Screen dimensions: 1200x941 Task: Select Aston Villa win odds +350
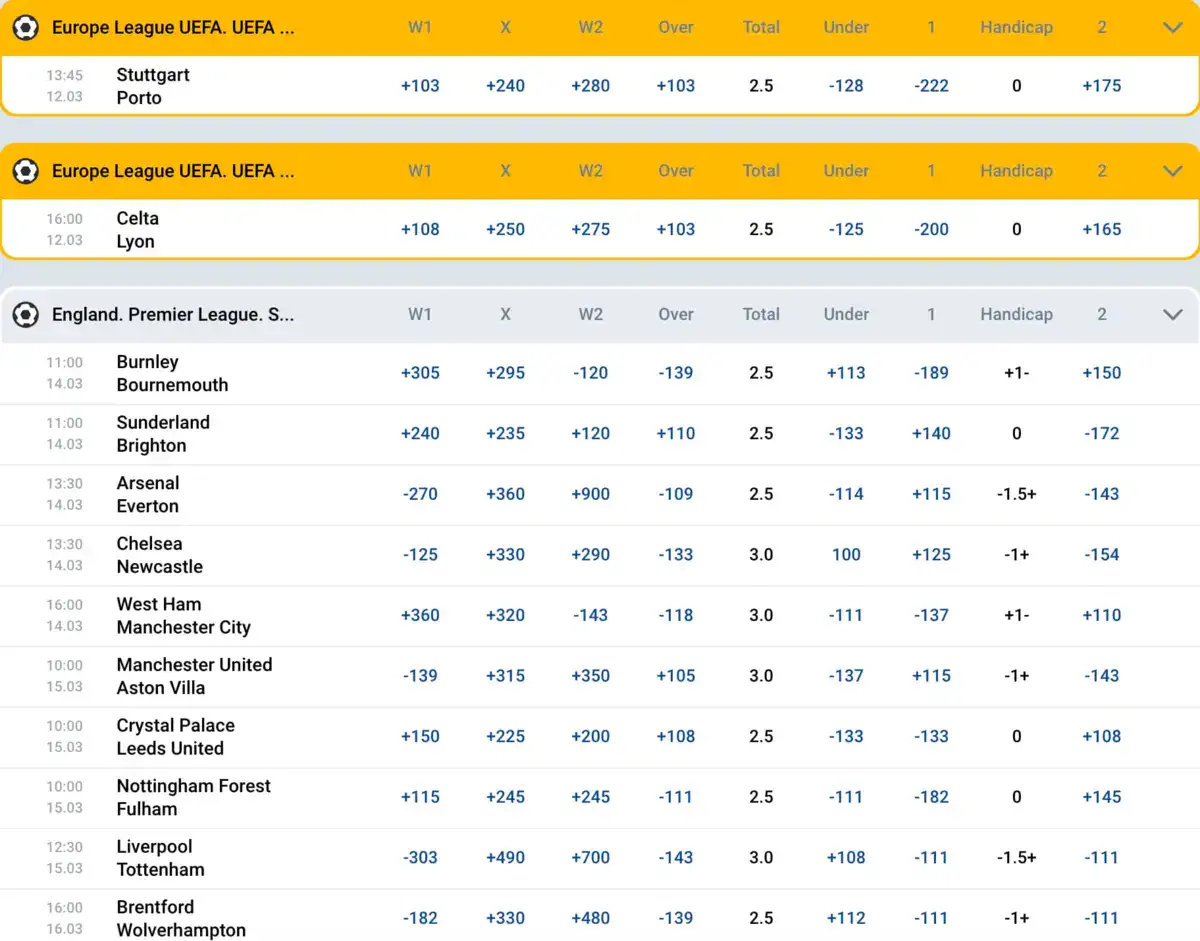click(x=590, y=676)
